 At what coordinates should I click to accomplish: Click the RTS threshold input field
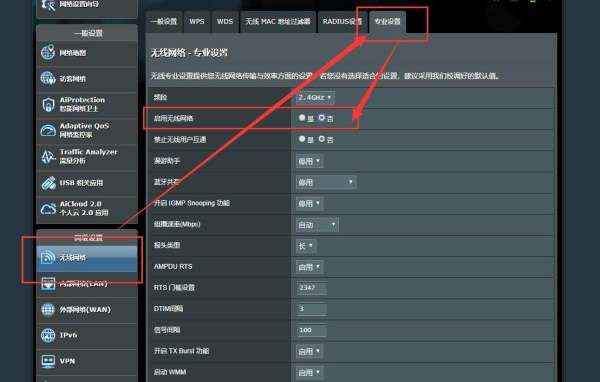coord(311,287)
